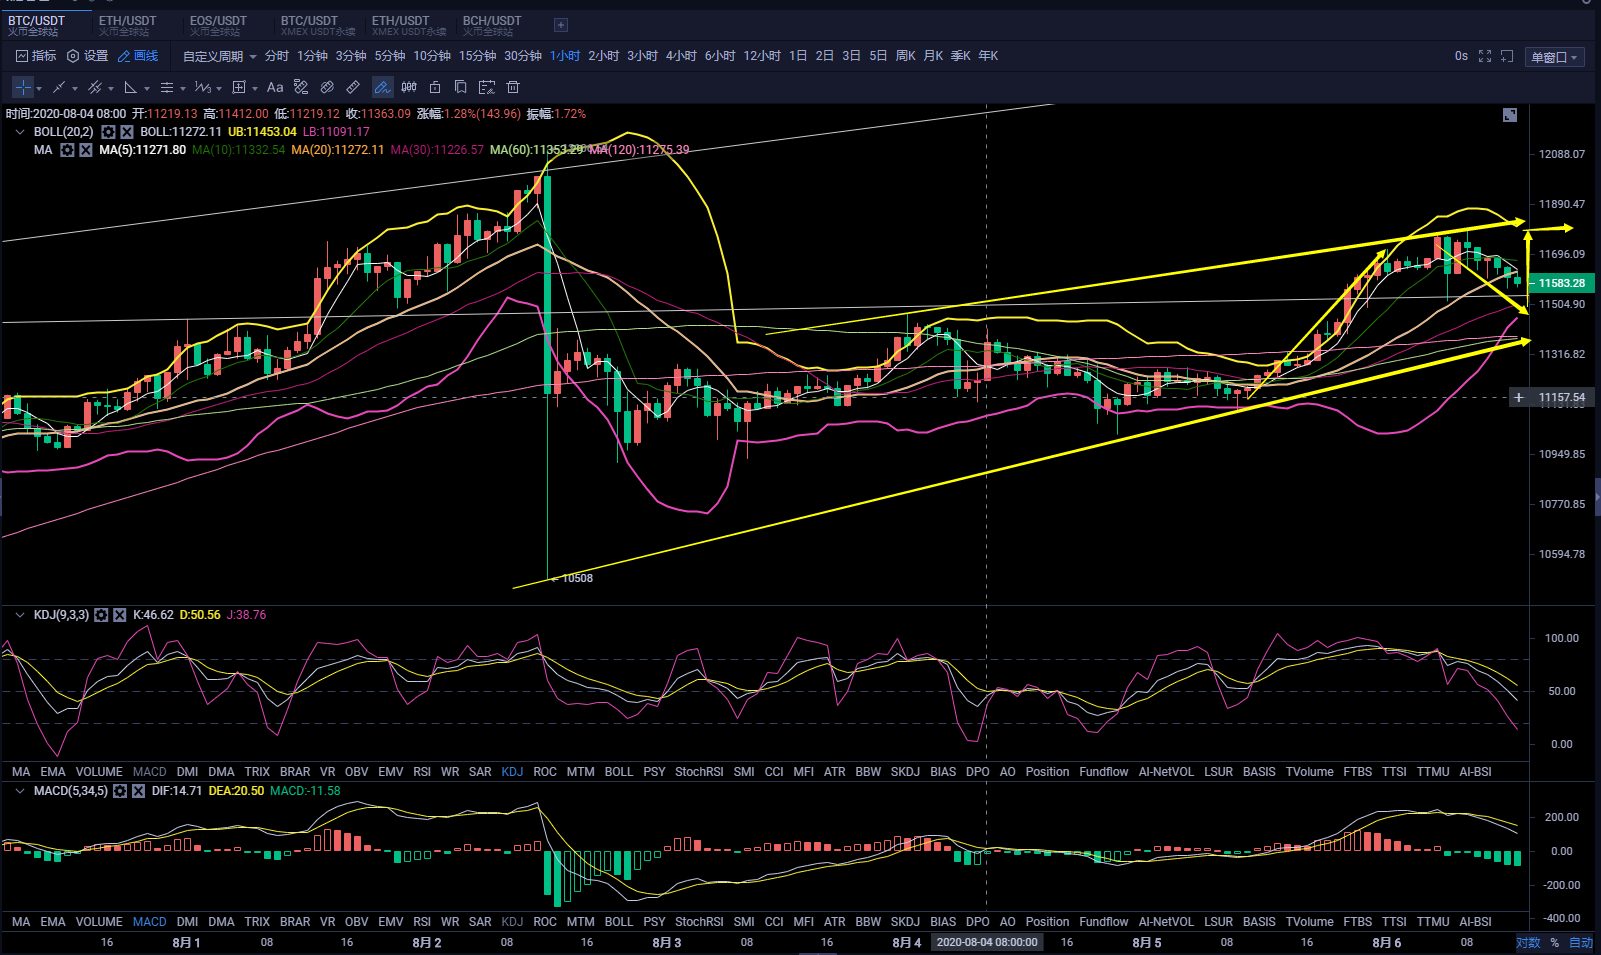Toggle the 画线 drawing button
Image resolution: width=1601 pixels, height=955 pixels.
(x=138, y=56)
